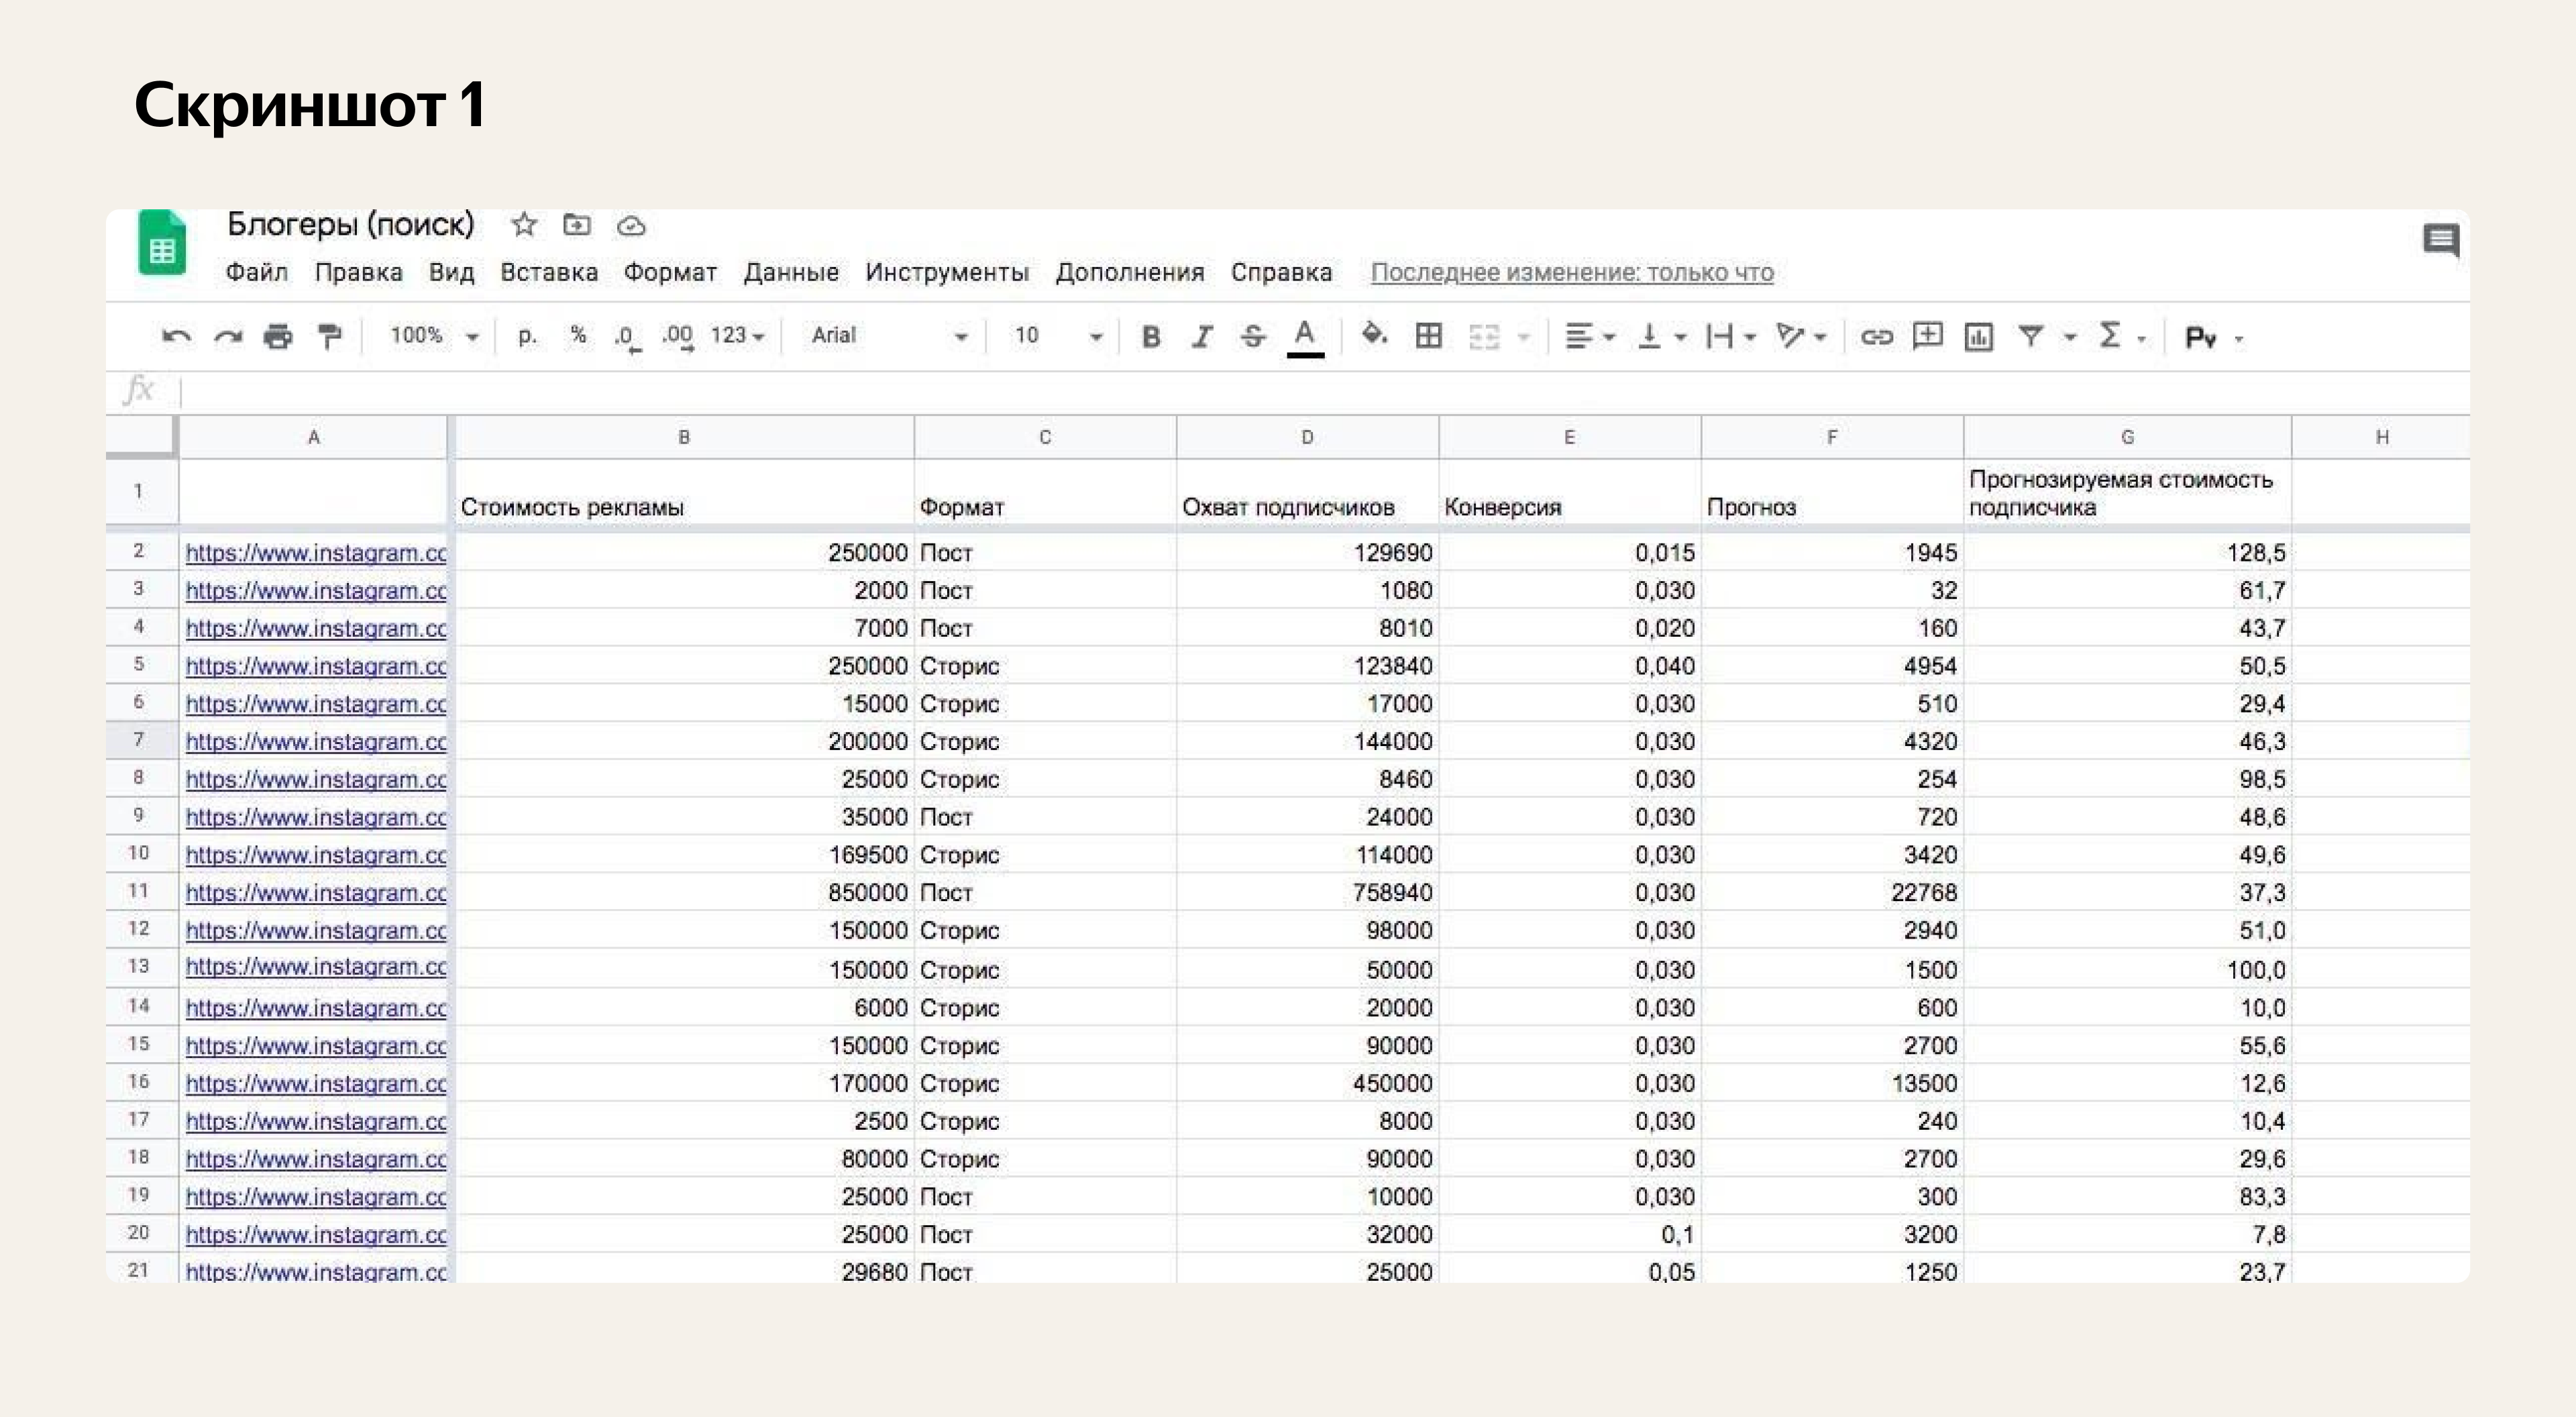Open the Данные menu
2576x1417 pixels.
tap(790, 273)
